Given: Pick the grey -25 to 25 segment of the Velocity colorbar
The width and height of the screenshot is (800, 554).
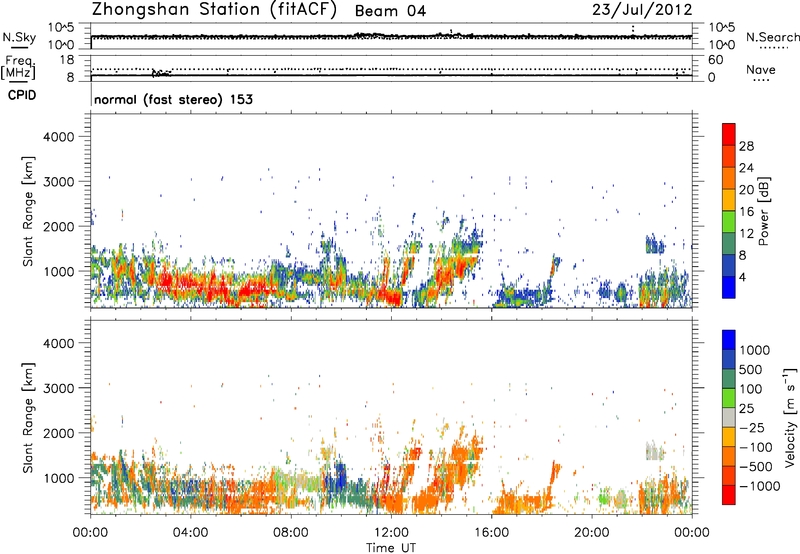Looking at the screenshot, I should click(729, 417).
